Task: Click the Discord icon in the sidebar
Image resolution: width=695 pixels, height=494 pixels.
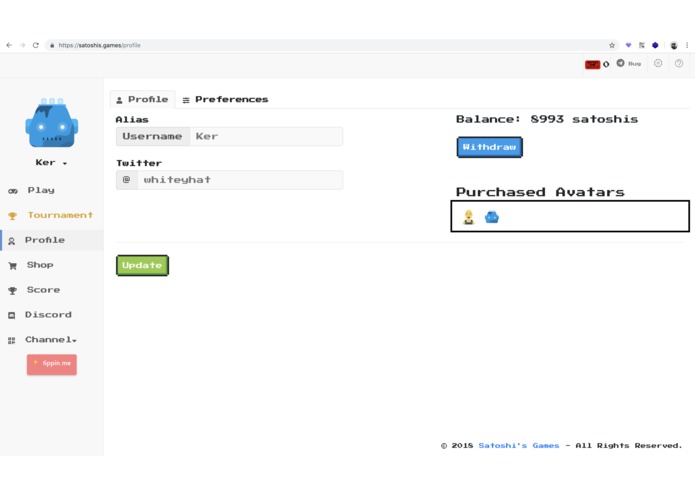Action: [12, 315]
